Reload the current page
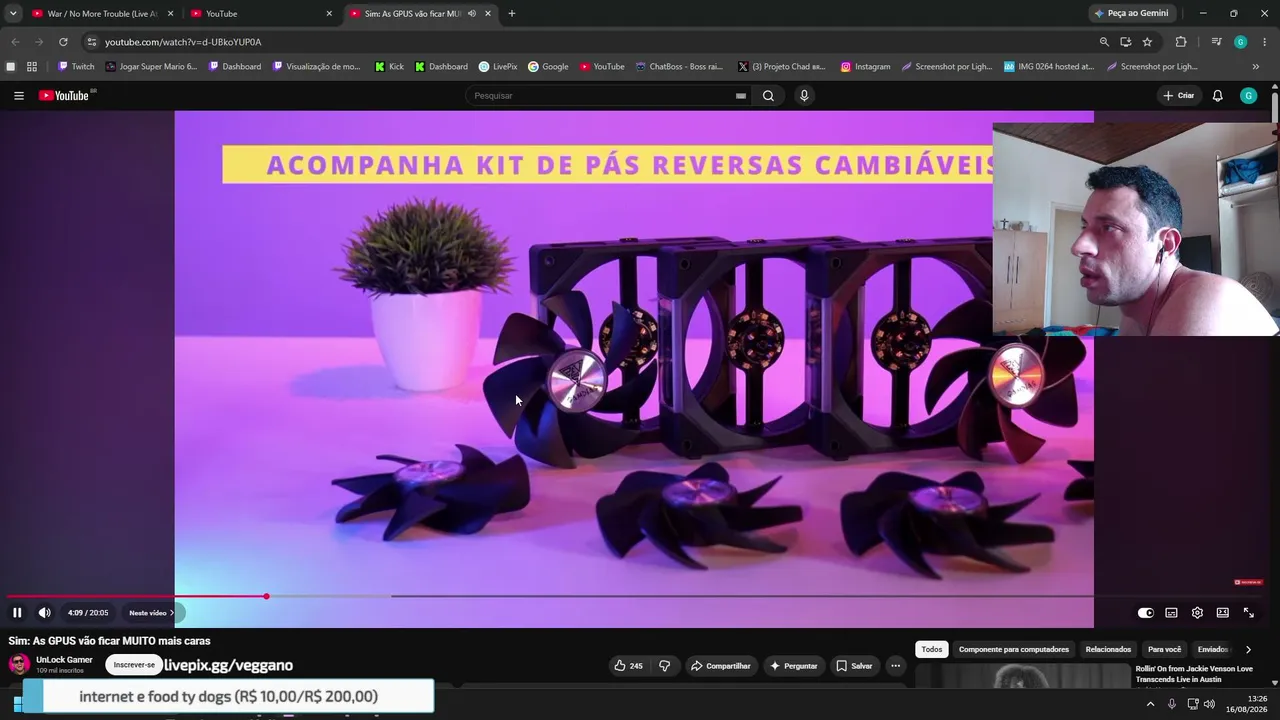Image resolution: width=1280 pixels, height=720 pixels. coord(63,42)
